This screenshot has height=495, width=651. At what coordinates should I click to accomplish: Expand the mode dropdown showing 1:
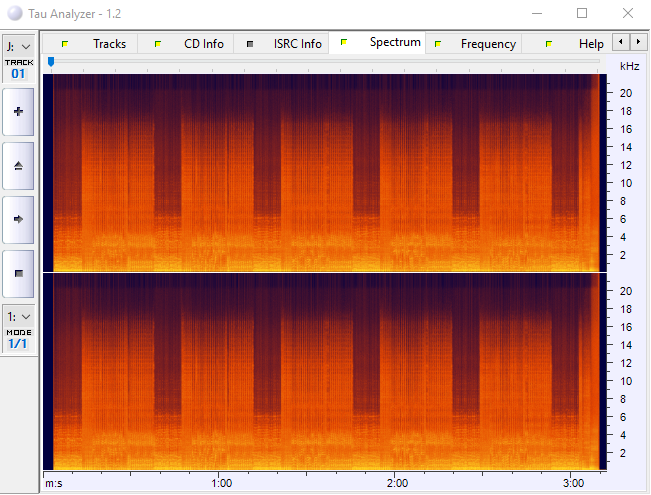pos(19,316)
